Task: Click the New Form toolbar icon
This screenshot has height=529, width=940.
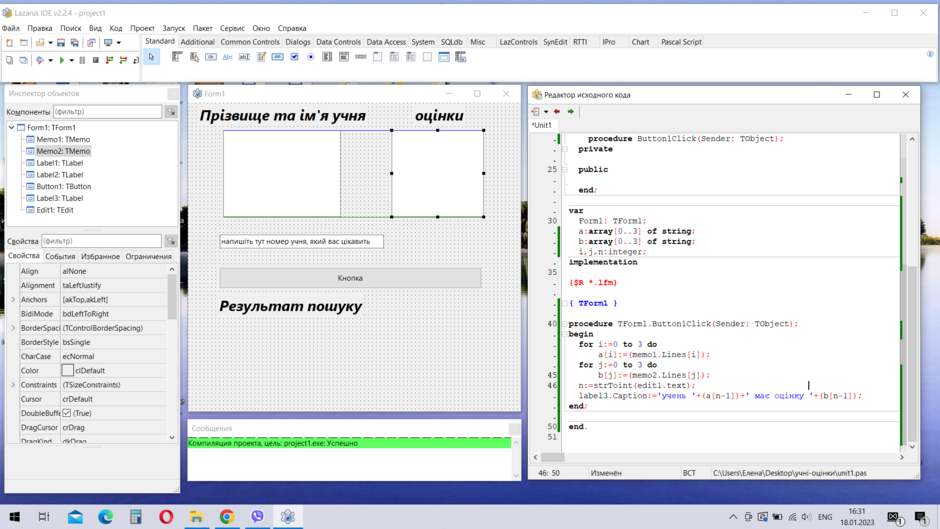Action: coord(23,43)
